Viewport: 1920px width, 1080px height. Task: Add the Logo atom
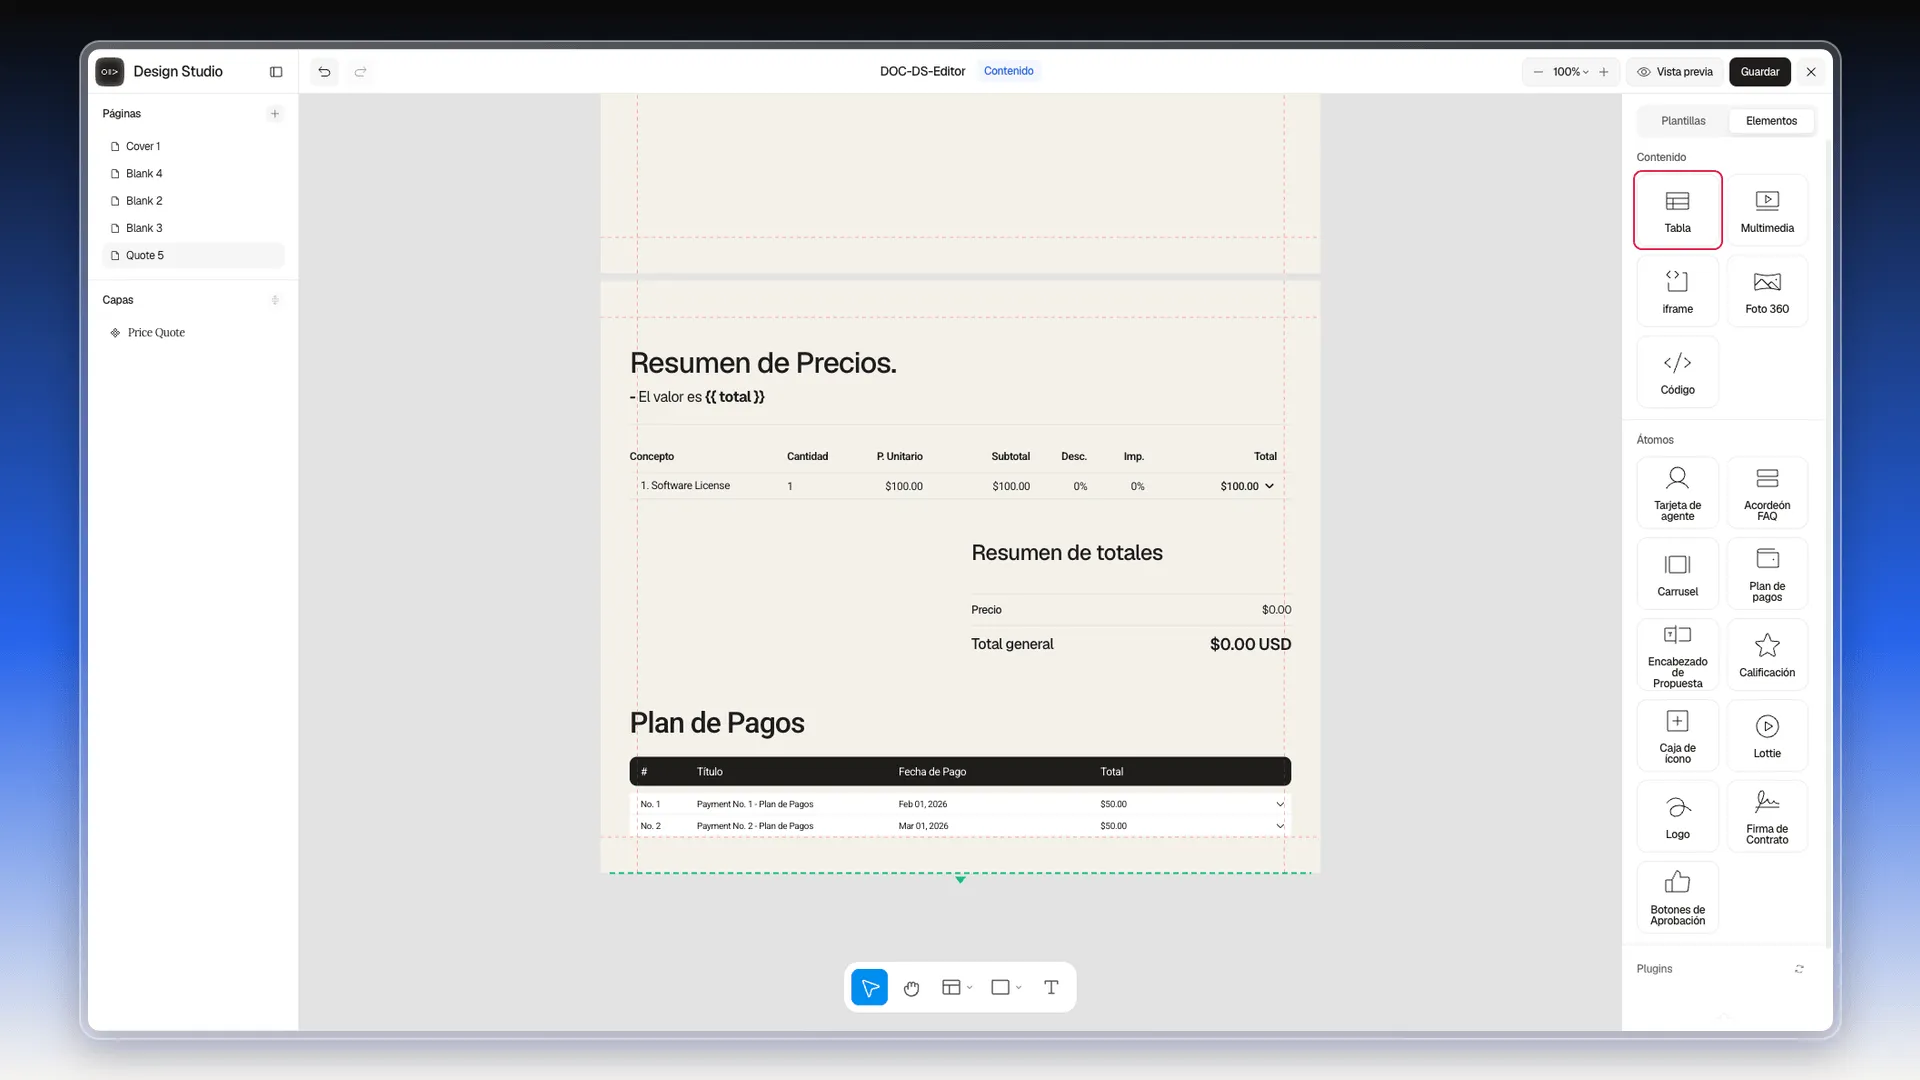1677,817
